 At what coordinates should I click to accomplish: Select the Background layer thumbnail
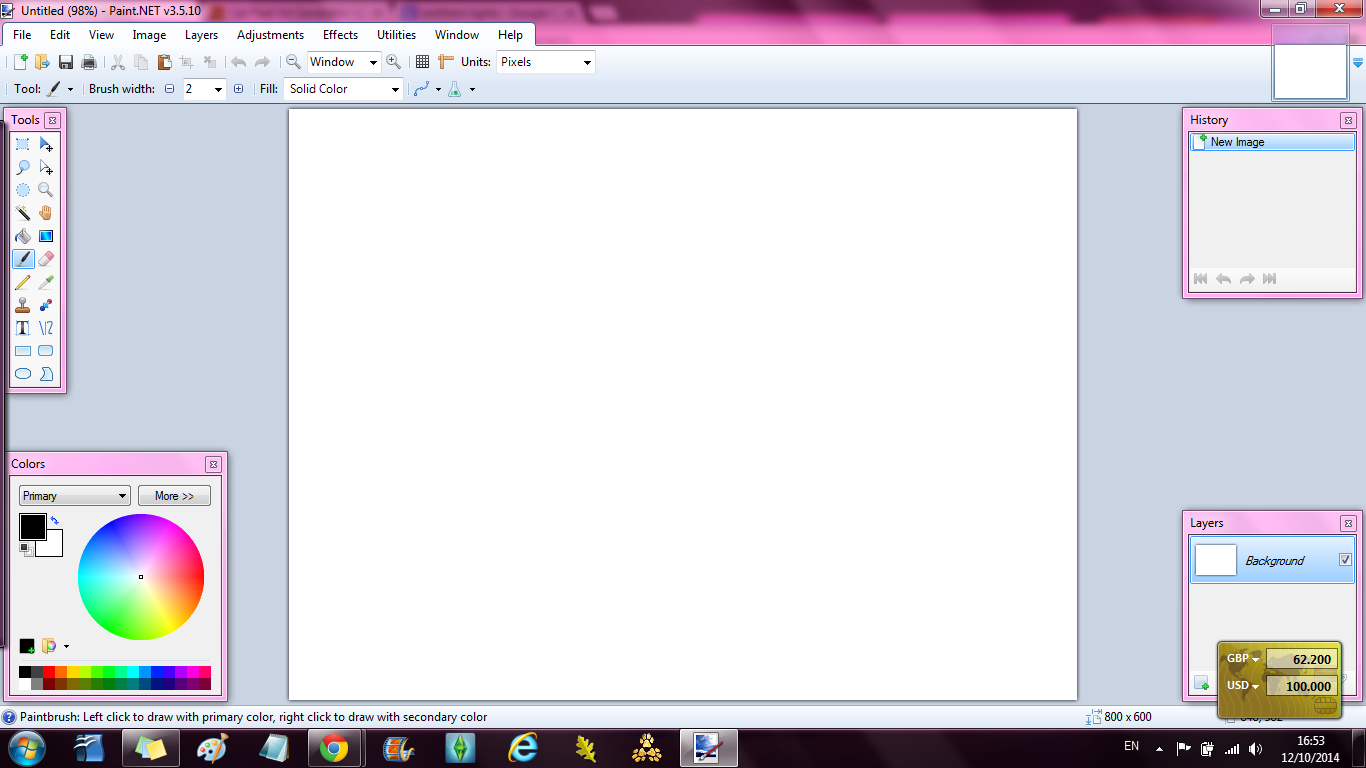pos(1216,560)
